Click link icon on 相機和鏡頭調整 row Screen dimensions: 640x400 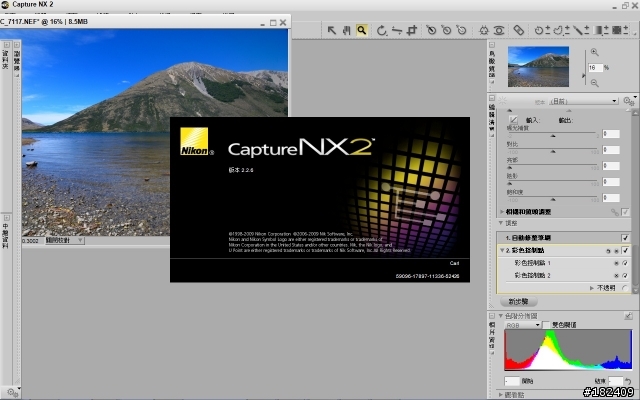click(614, 212)
